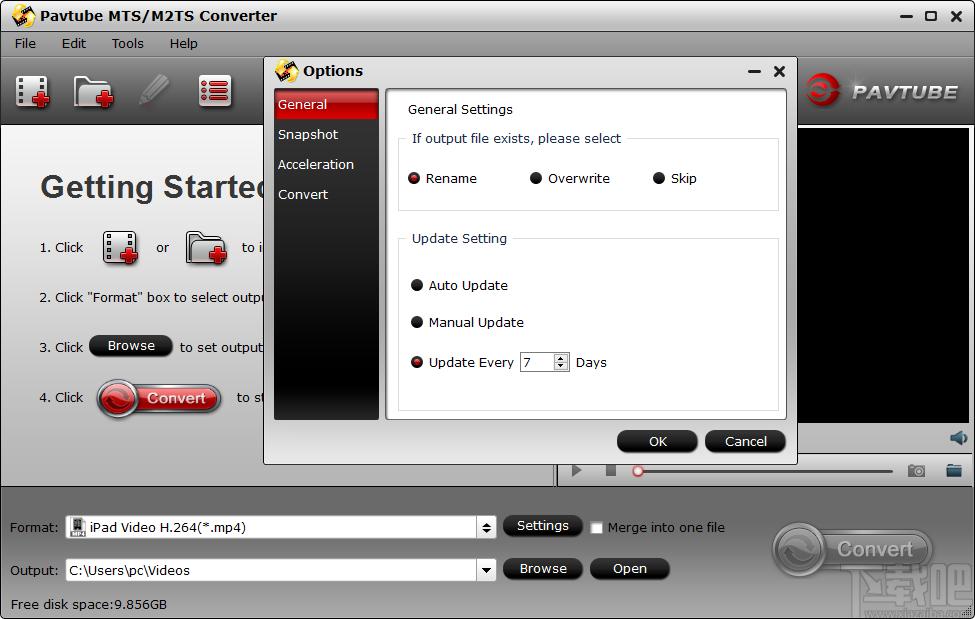Image resolution: width=975 pixels, height=619 pixels.
Task: Open the Edit menu
Action: click(73, 44)
